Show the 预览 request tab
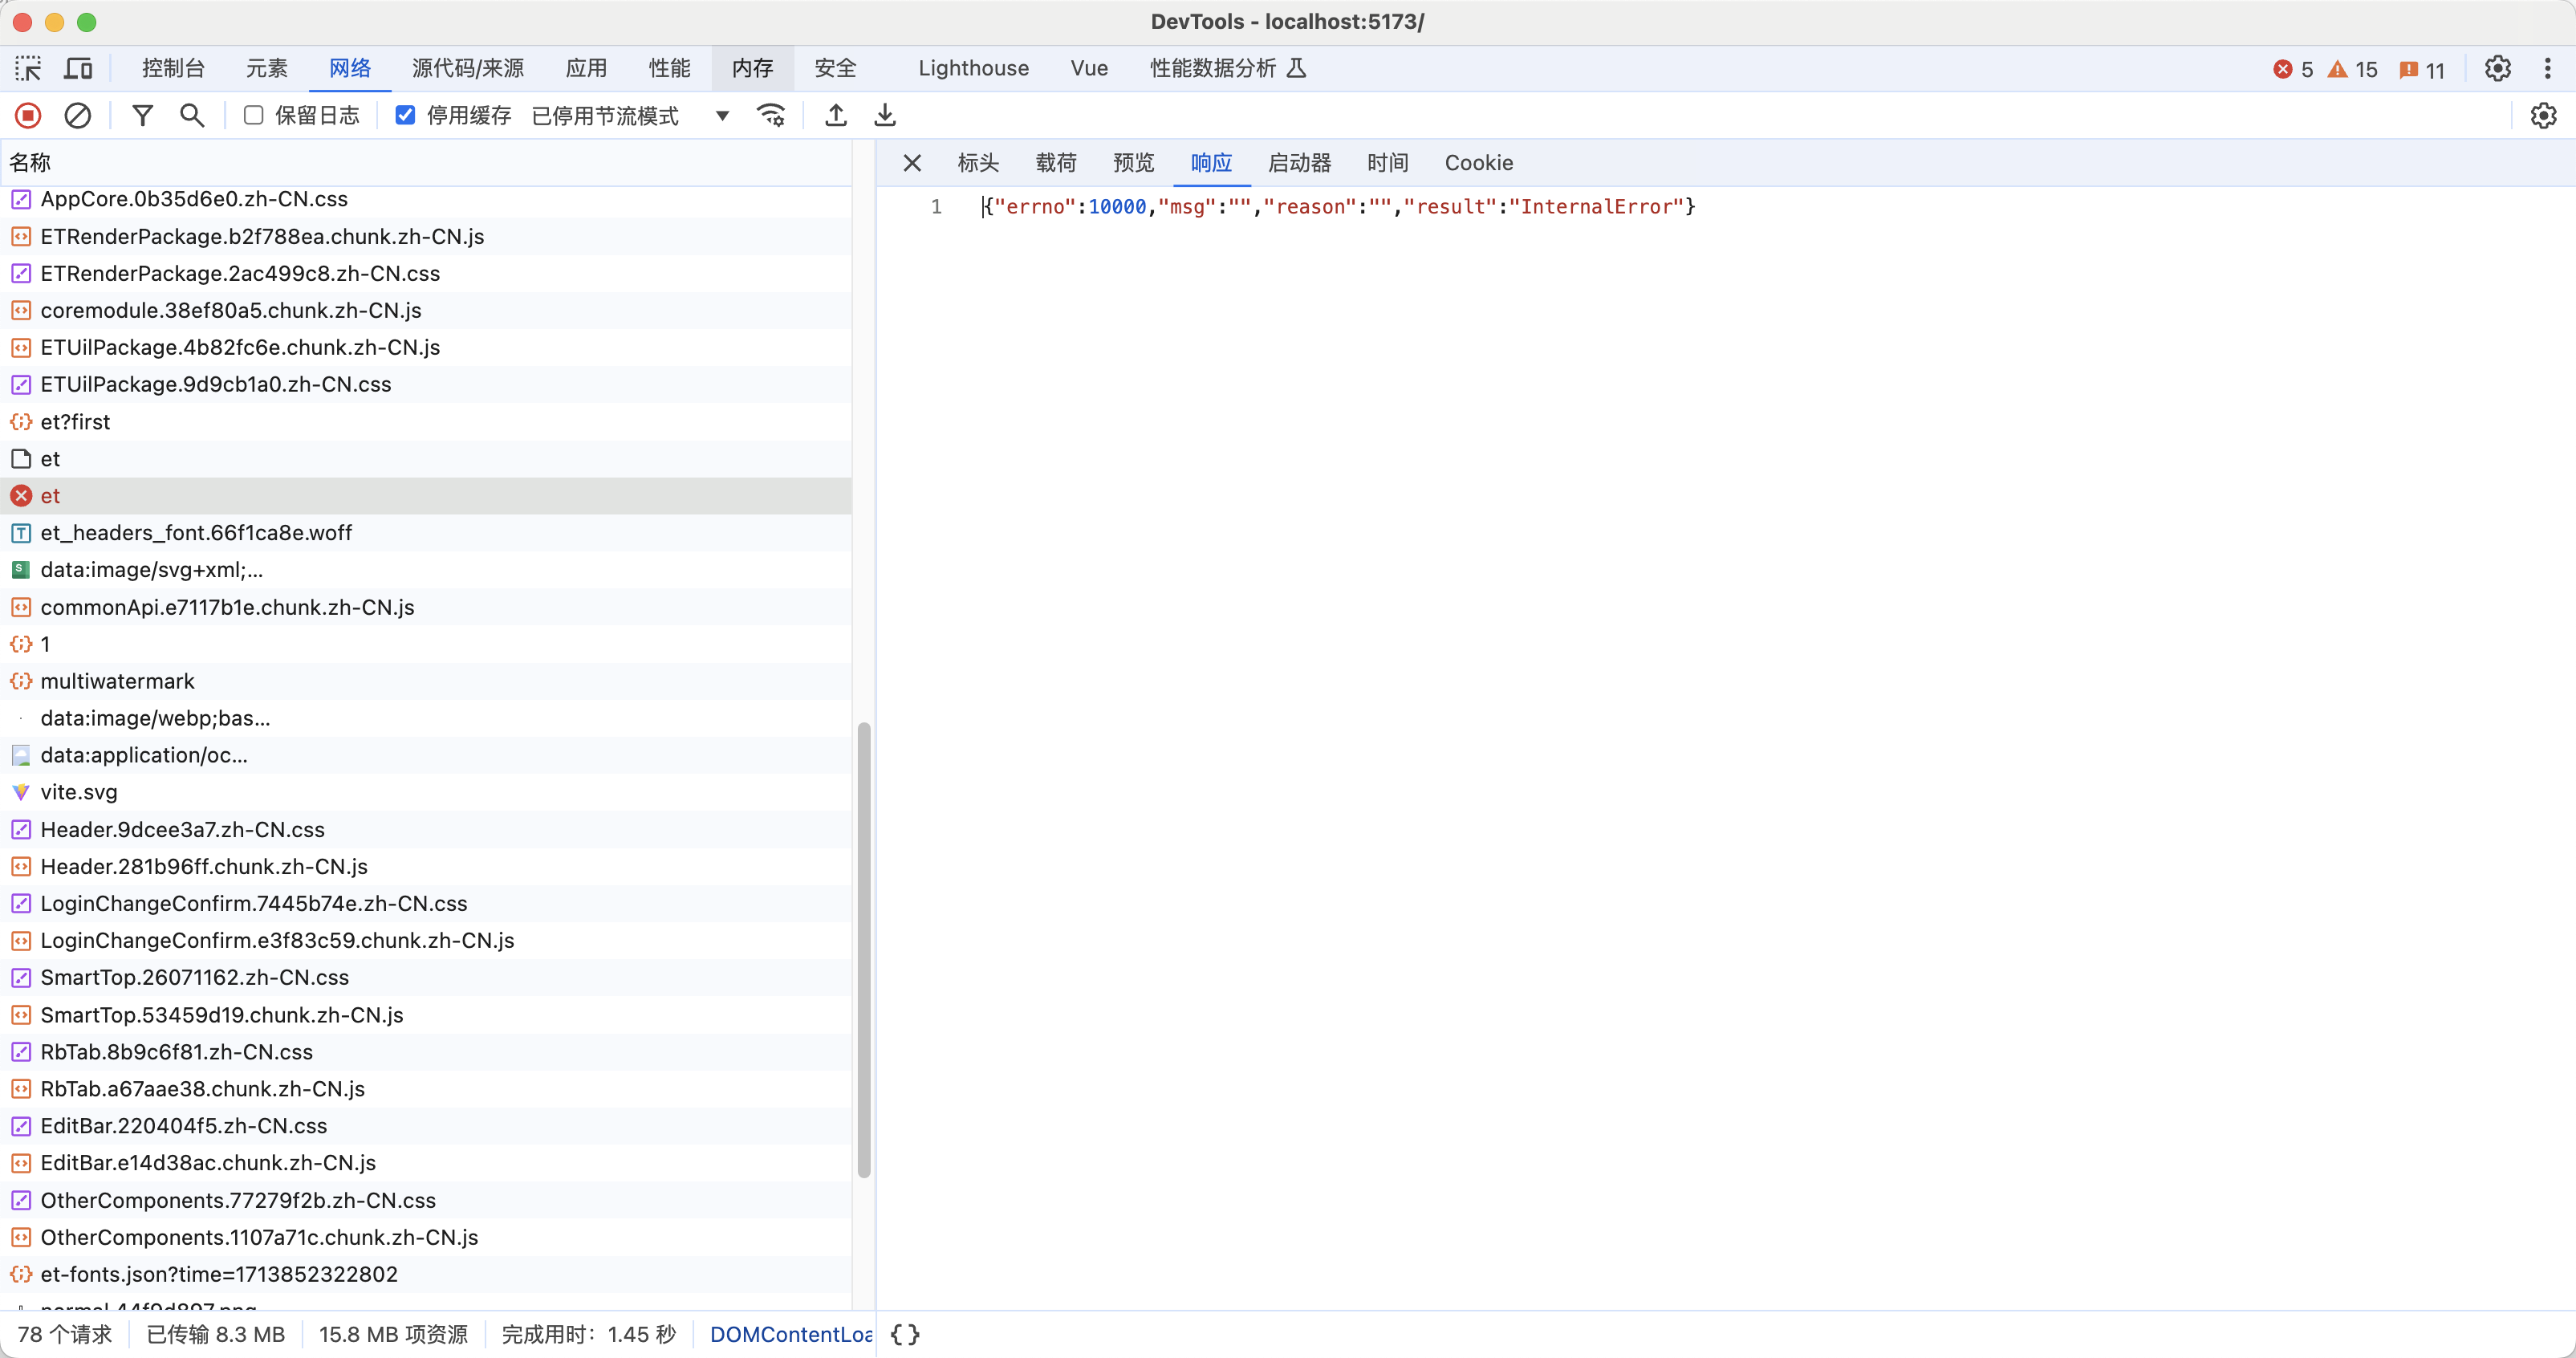Viewport: 2576px width, 1358px height. pos(1133,163)
